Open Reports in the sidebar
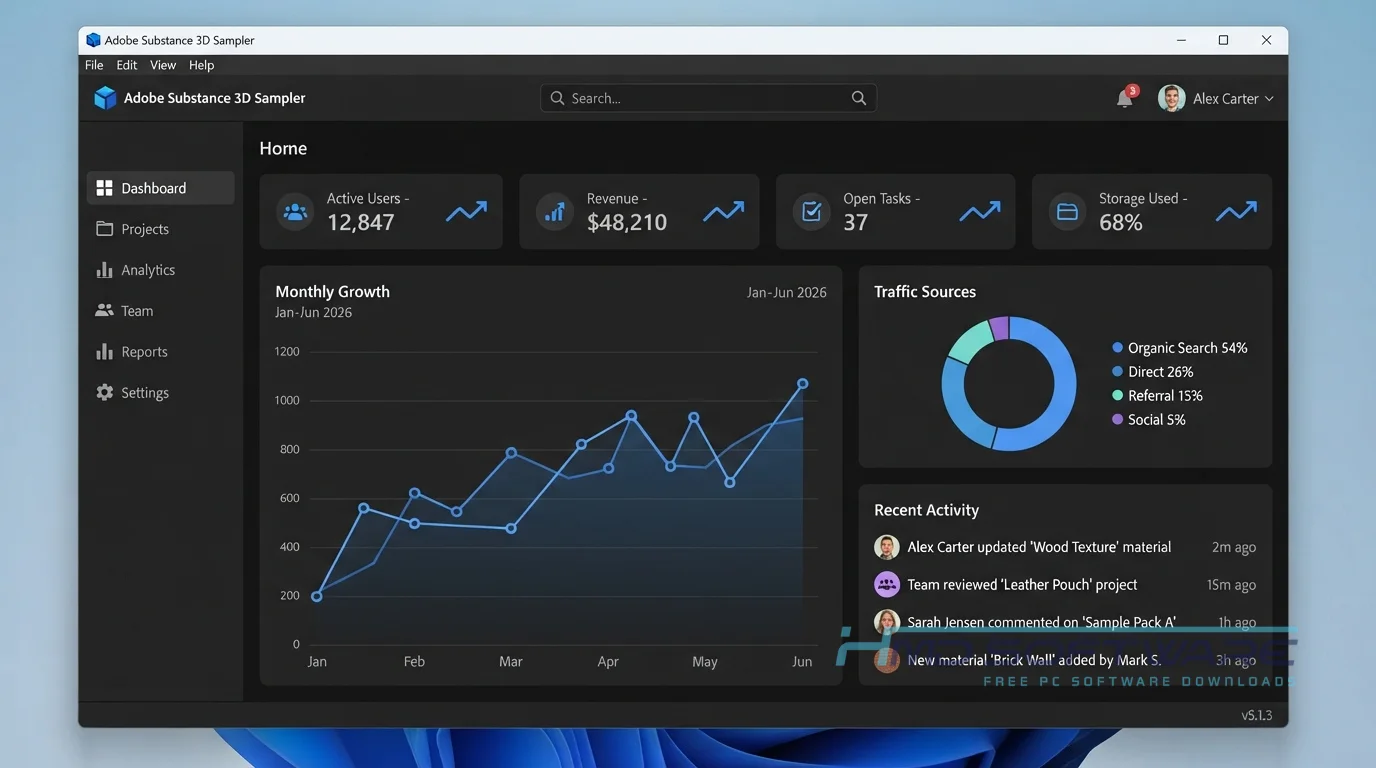Viewport: 1376px width, 768px height. [161, 352]
